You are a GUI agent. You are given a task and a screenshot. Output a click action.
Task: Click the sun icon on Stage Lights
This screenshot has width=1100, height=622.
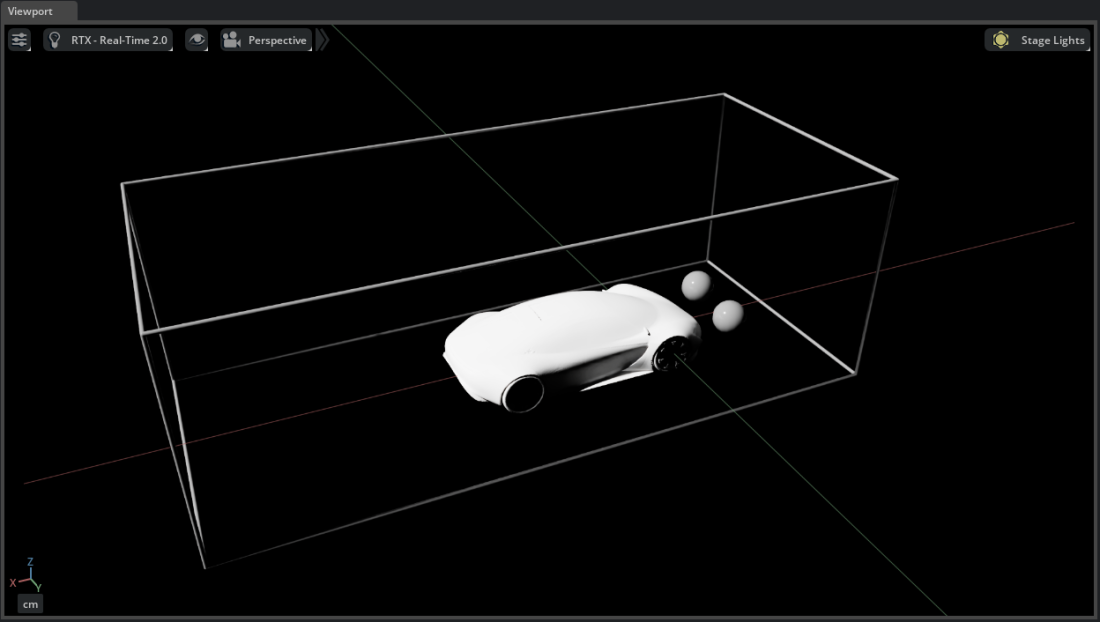tap(1001, 40)
